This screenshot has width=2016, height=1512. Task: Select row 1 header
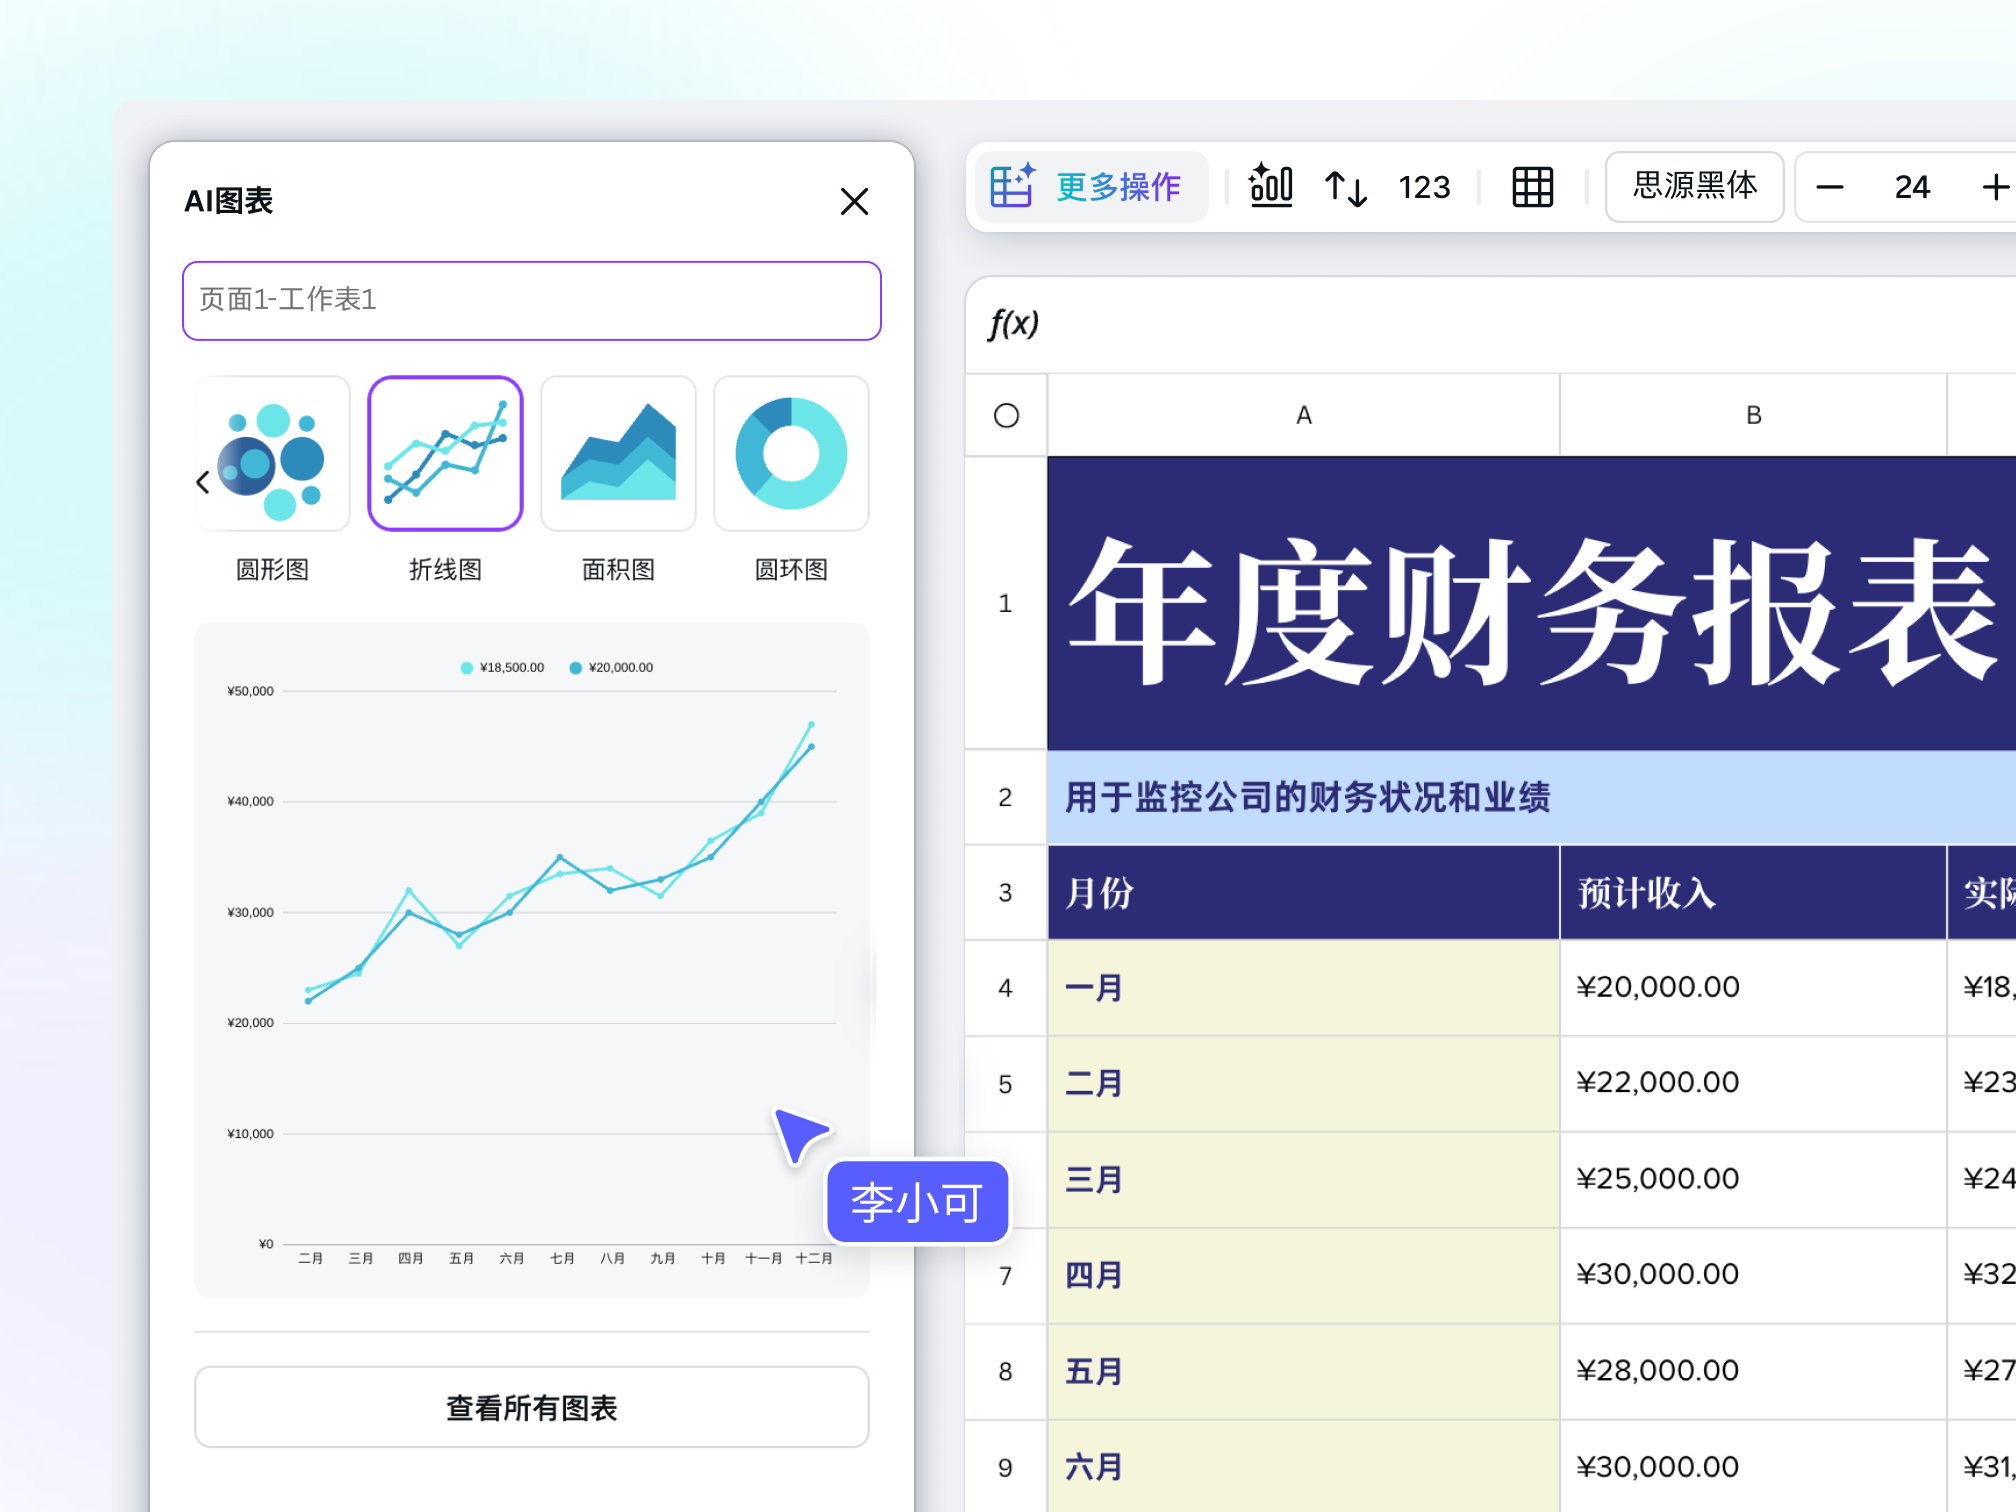(1006, 603)
